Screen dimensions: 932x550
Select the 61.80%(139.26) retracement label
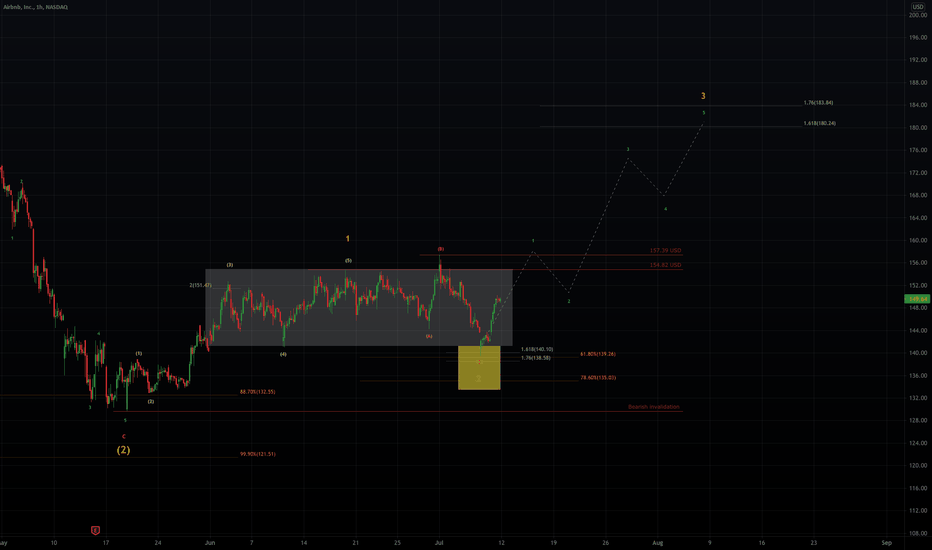point(597,354)
